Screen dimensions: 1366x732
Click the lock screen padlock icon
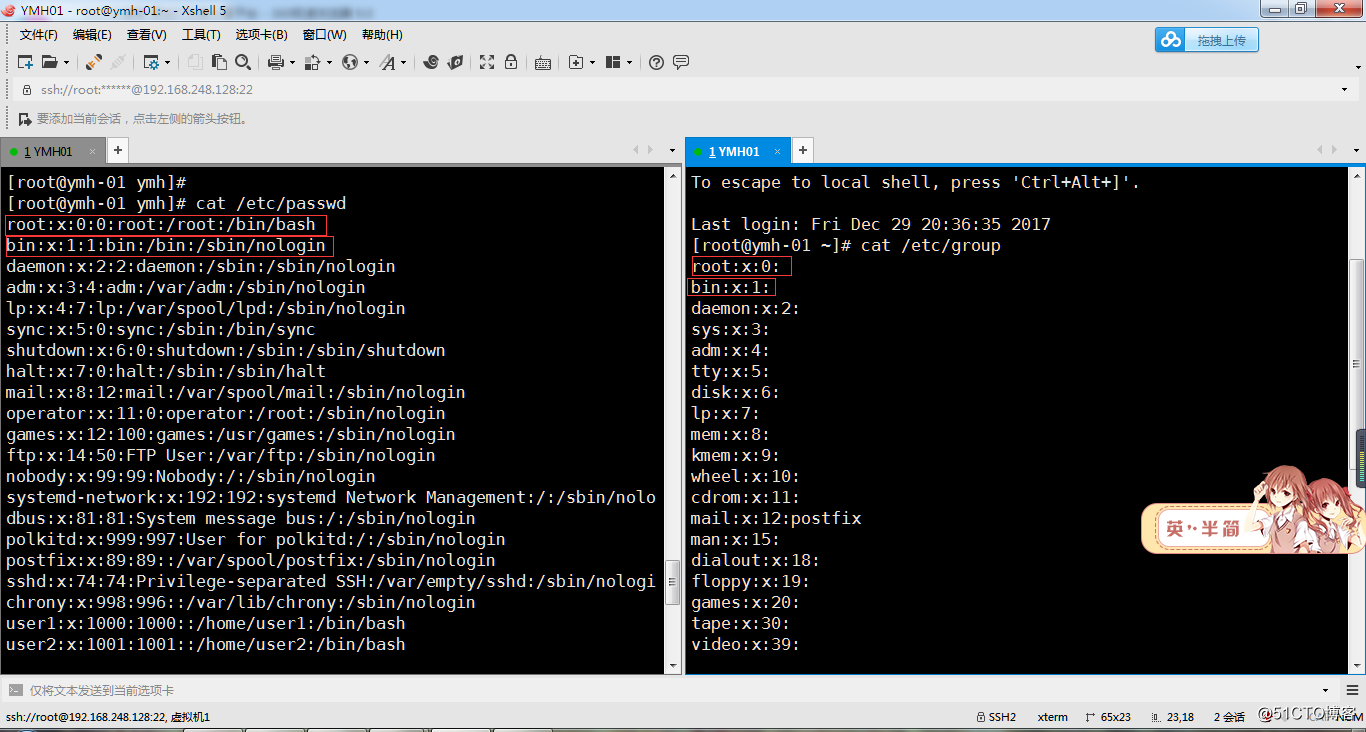pyautogui.click(x=511, y=62)
